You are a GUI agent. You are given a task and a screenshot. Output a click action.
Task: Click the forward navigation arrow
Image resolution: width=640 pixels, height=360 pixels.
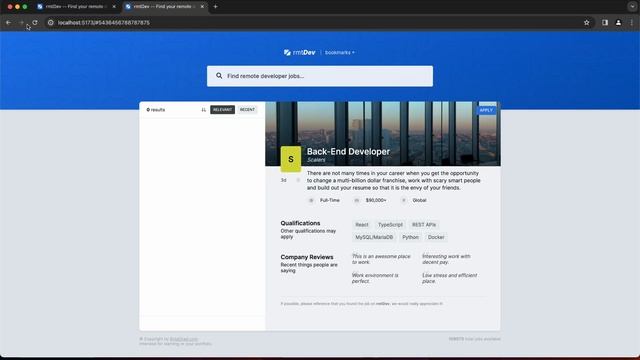[21, 23]
